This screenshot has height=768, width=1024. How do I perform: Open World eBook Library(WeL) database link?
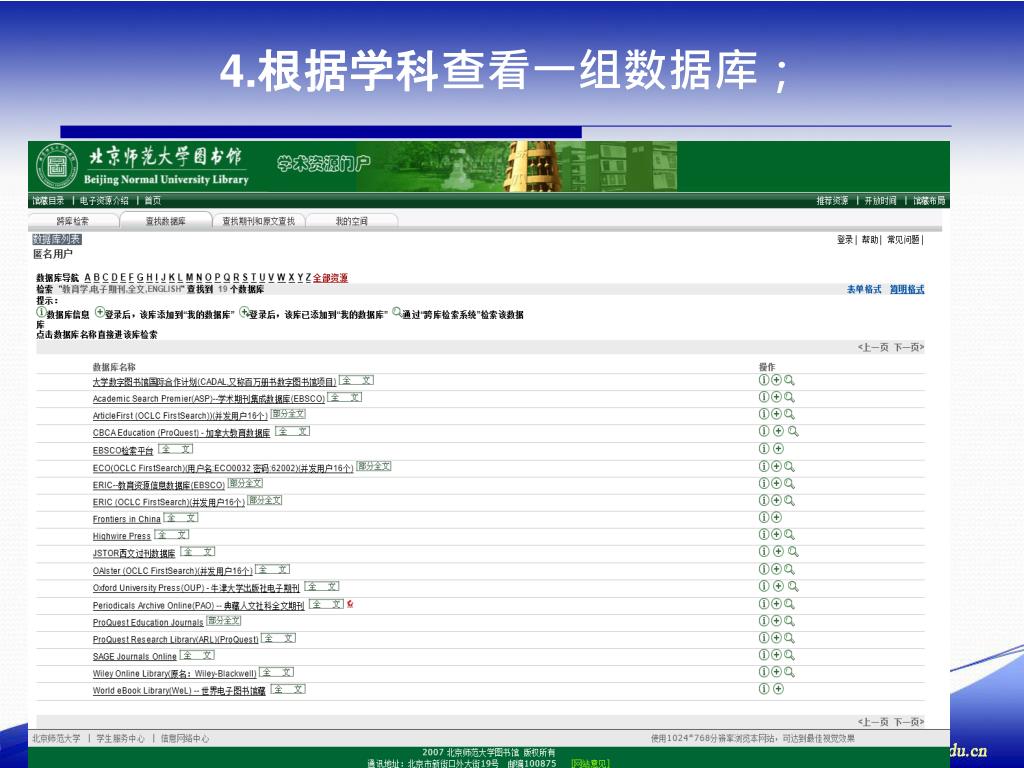pyautogui.click(x=179, y=690)
